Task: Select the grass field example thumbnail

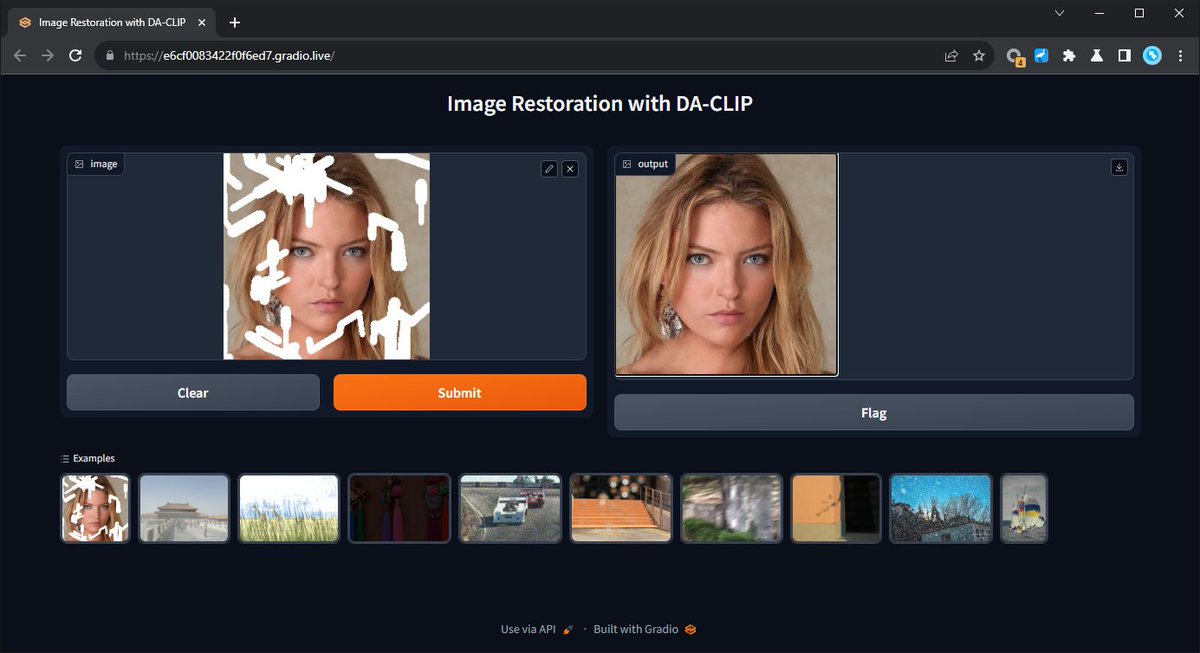Action: click(x=289, y=508)
